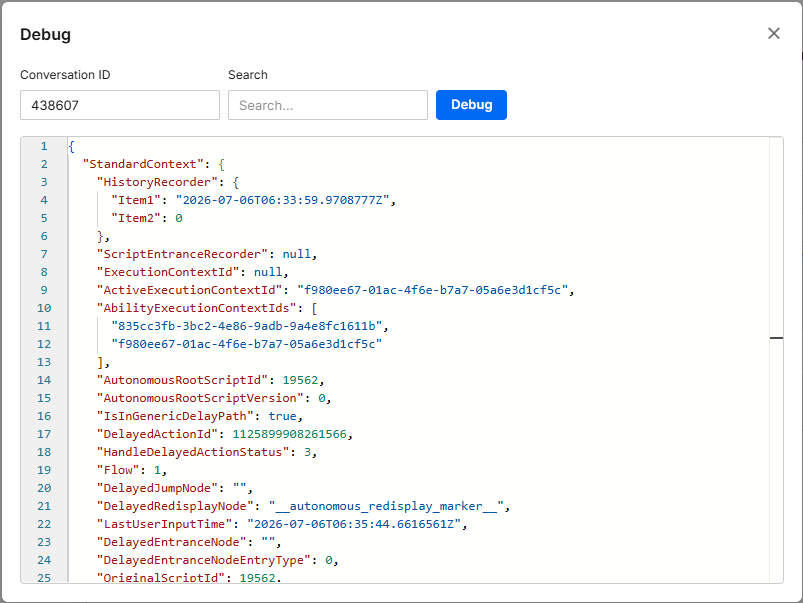Click the 835cc3fb GUID string on line 11
Viewport: 803px width, 603px height.
click(247, 326)
